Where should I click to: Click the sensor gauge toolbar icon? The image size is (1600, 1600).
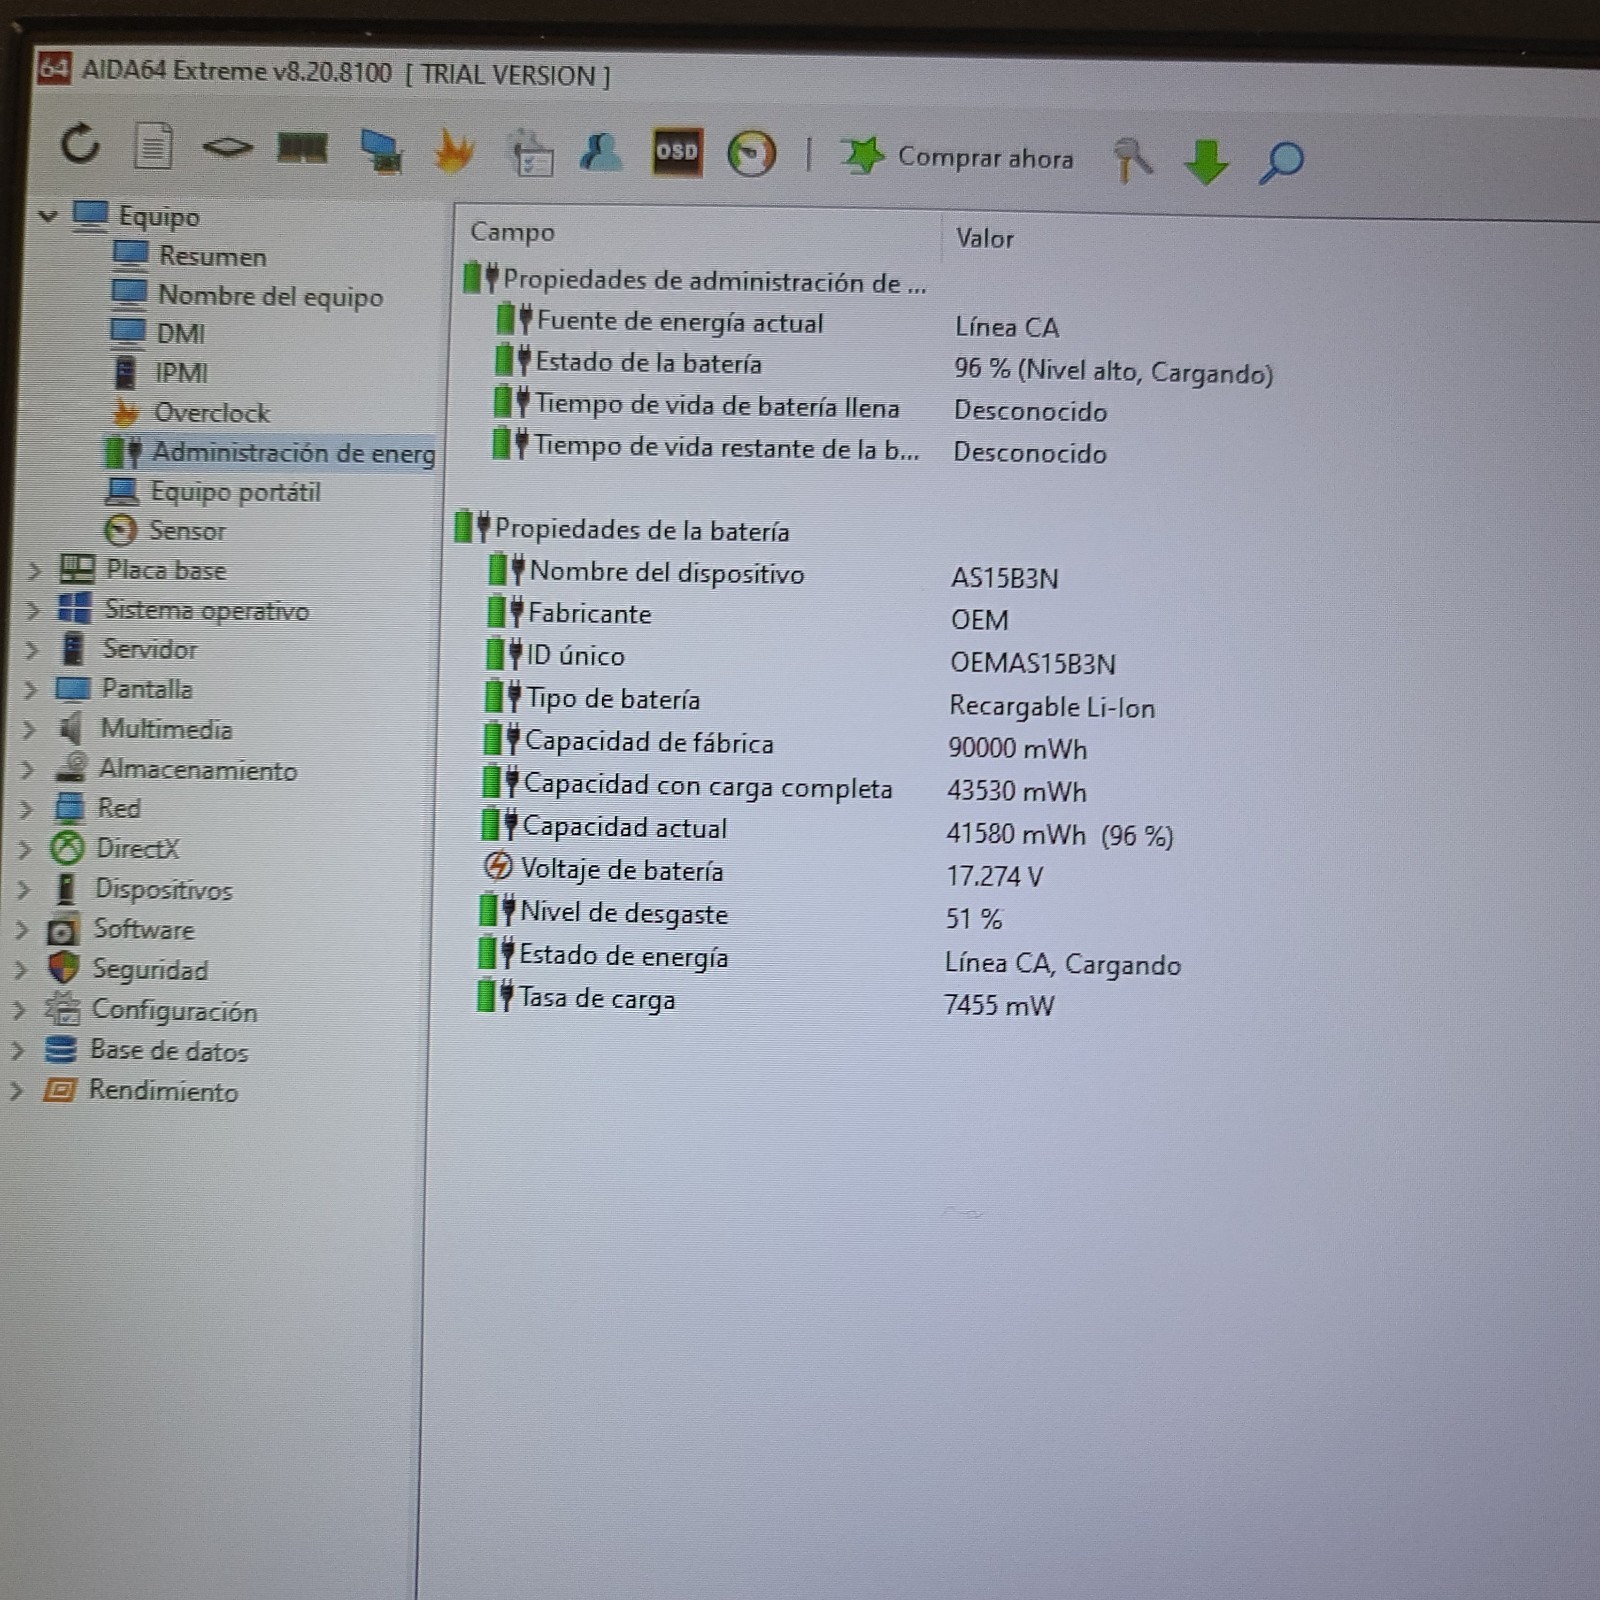click(751, 154)
